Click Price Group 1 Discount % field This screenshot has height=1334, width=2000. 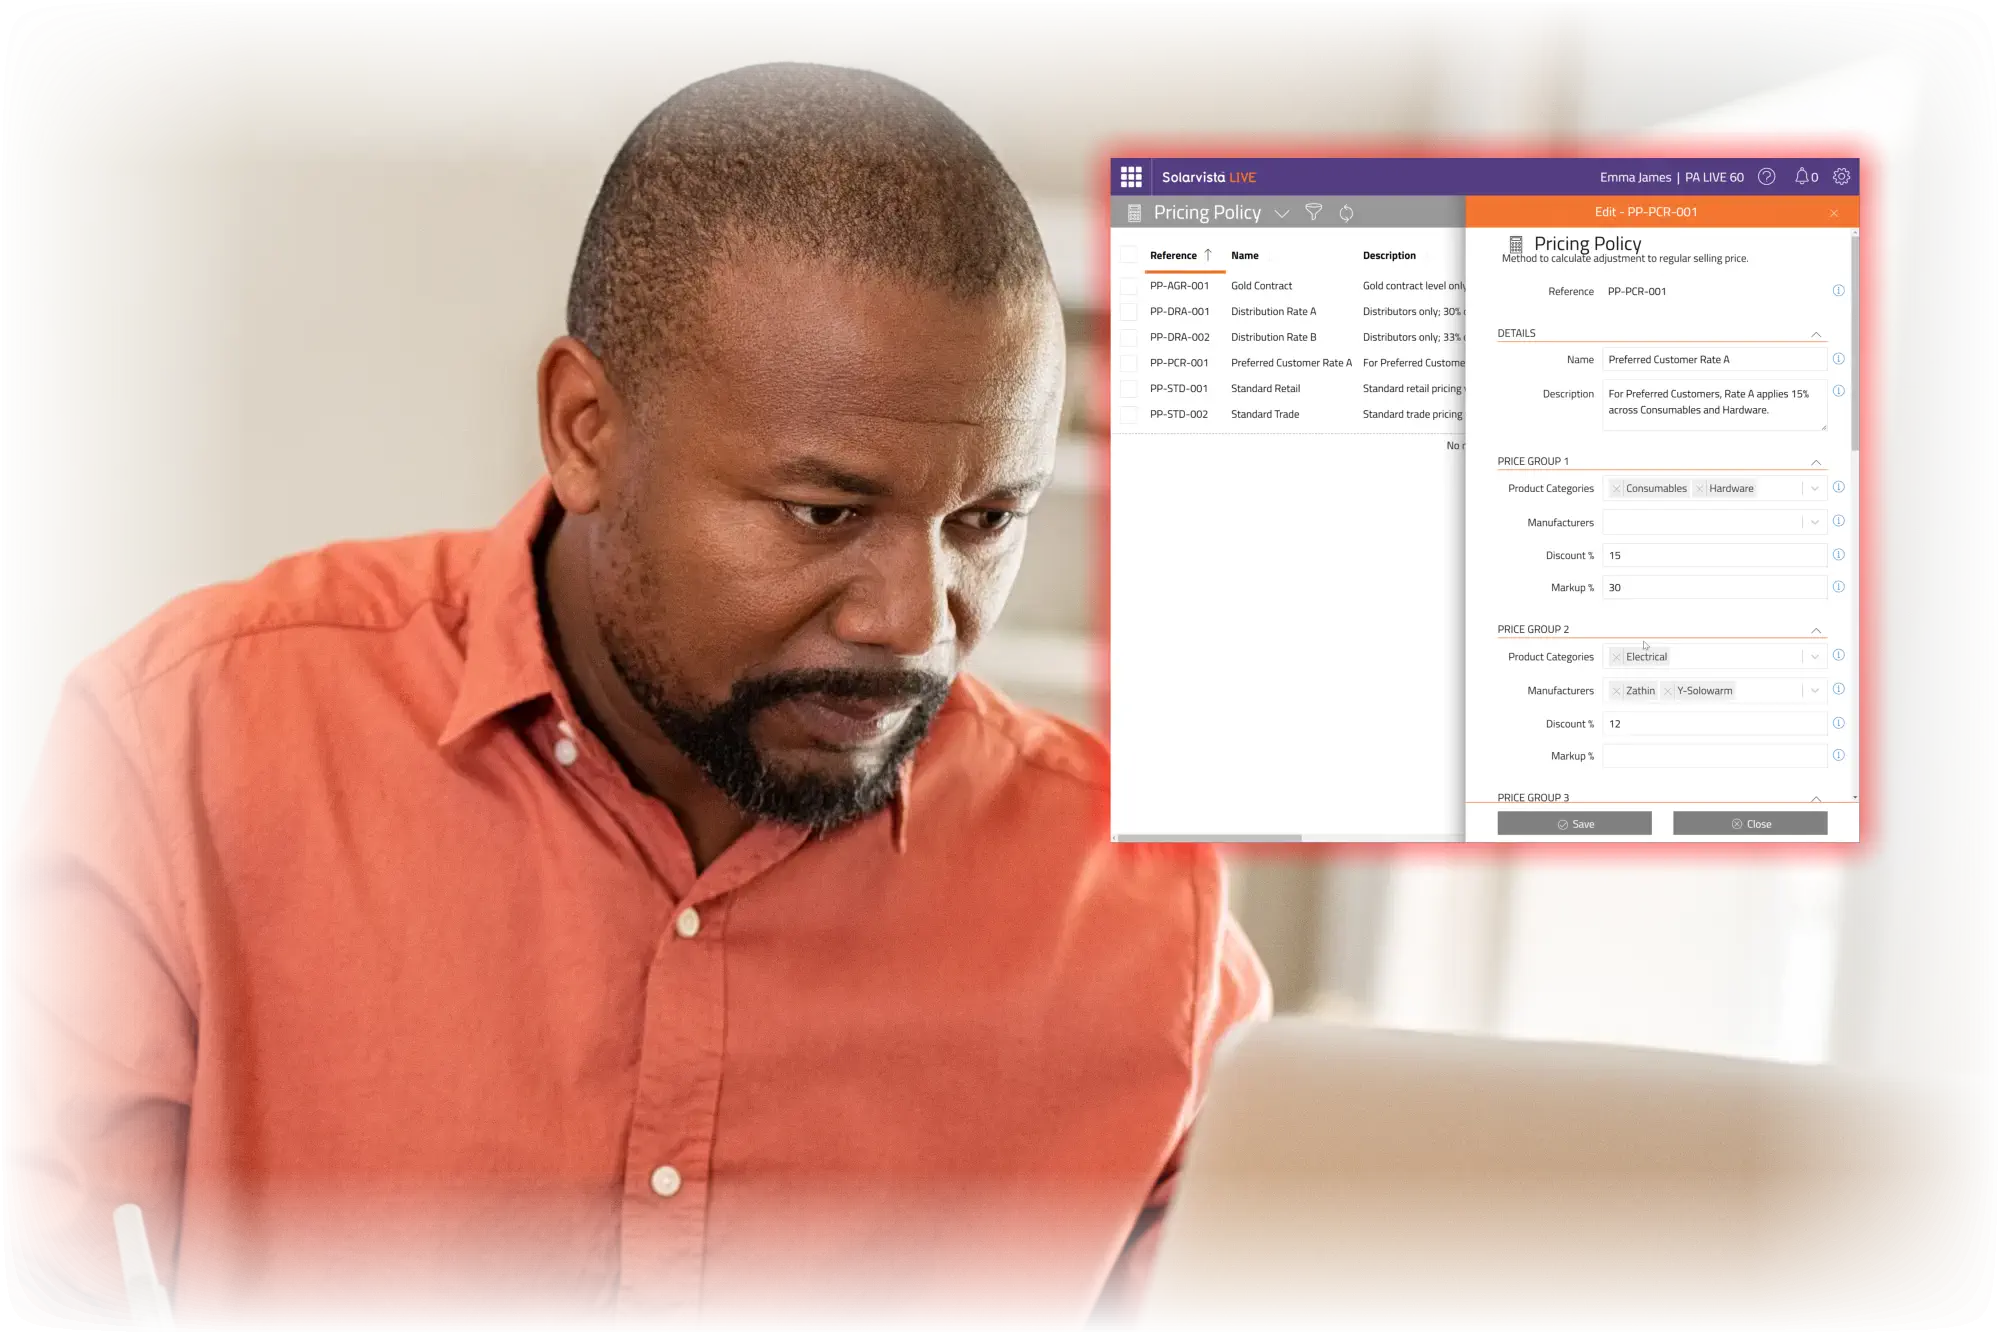[x=1714, y=555]
